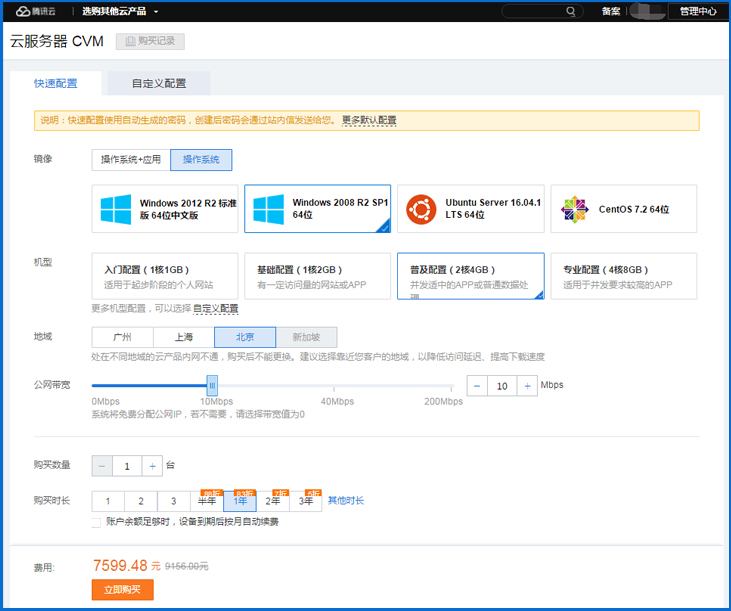The height and width of the screenshot is (611, 731).
Task: Click the 购买记录 button
Action: pyautogui.click(x=150, y=41)
